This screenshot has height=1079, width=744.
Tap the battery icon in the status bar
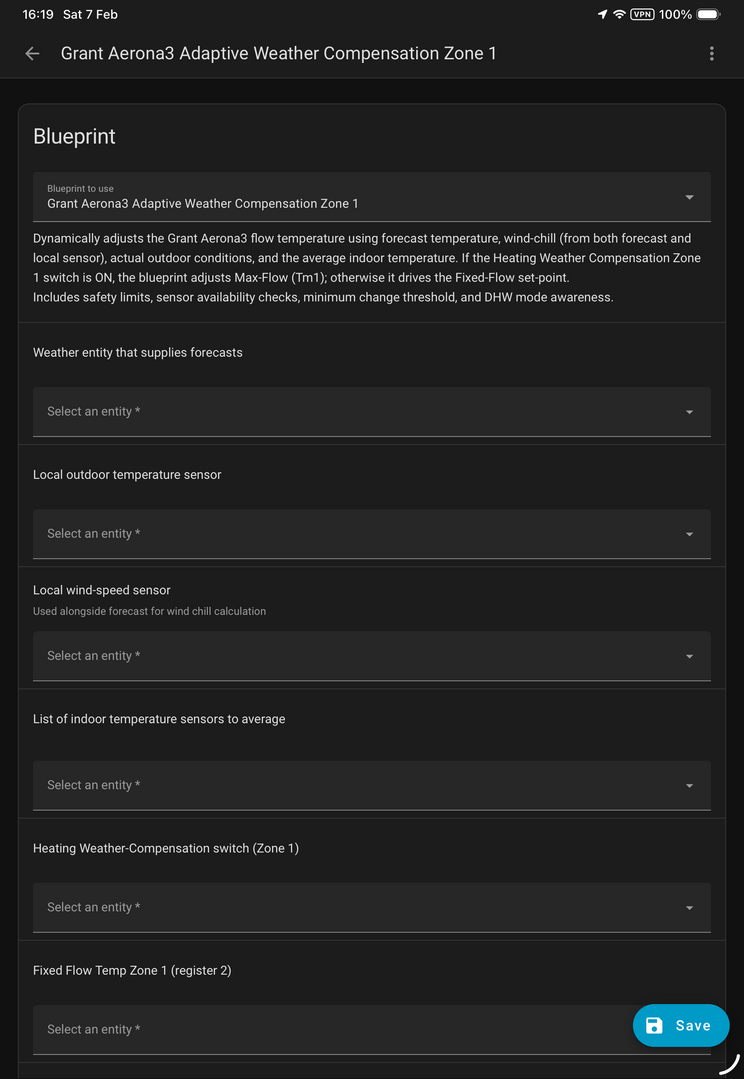(708, 15)
